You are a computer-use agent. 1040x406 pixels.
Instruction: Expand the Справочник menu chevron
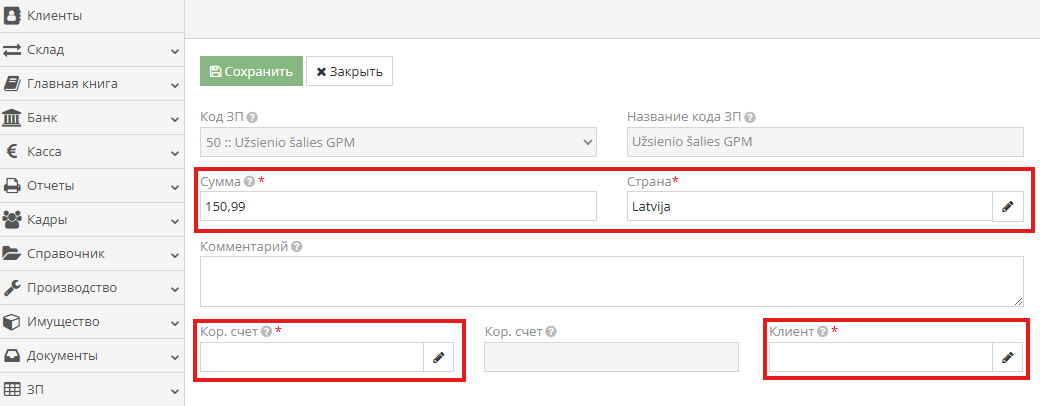[174, 255]
